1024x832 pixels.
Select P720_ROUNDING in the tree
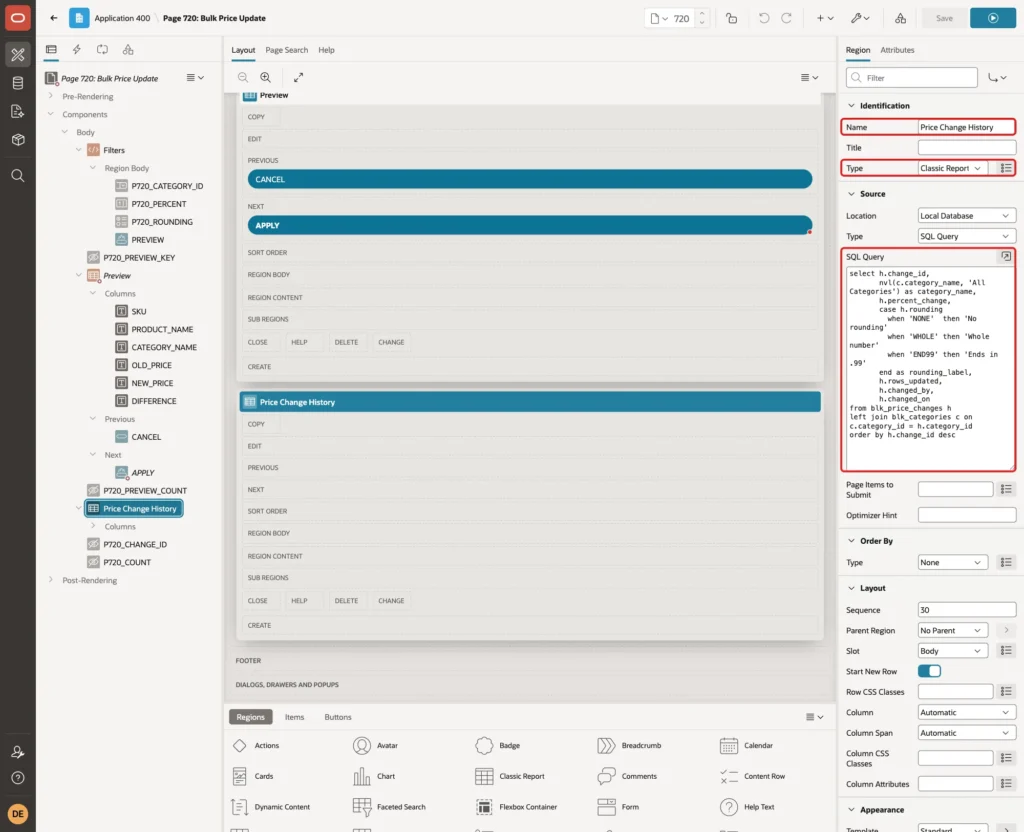click(x=162, y=222)
